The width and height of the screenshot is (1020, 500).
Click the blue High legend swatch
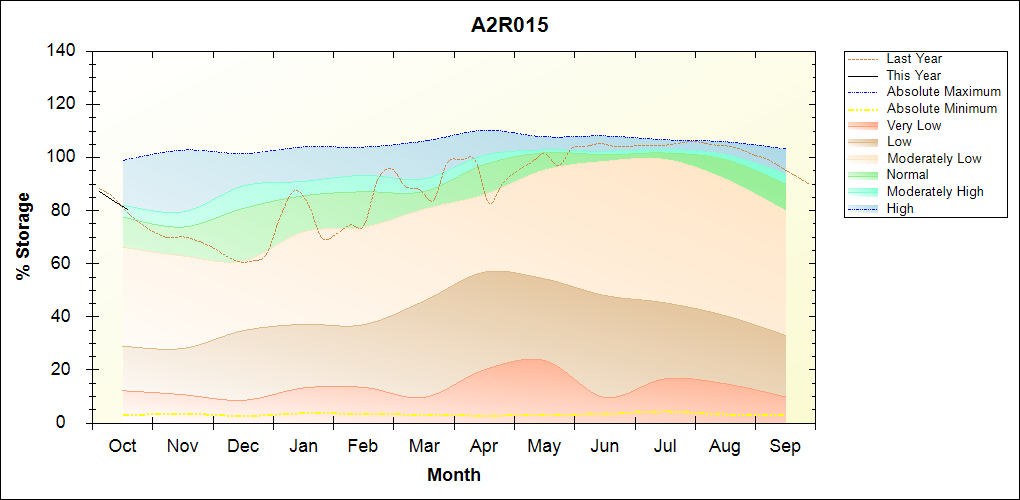[864, 209]
